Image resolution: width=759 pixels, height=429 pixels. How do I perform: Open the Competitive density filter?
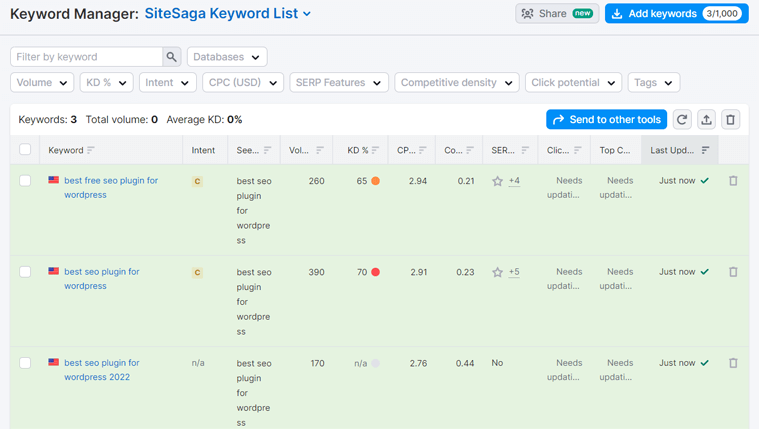(x=457, y=82)
